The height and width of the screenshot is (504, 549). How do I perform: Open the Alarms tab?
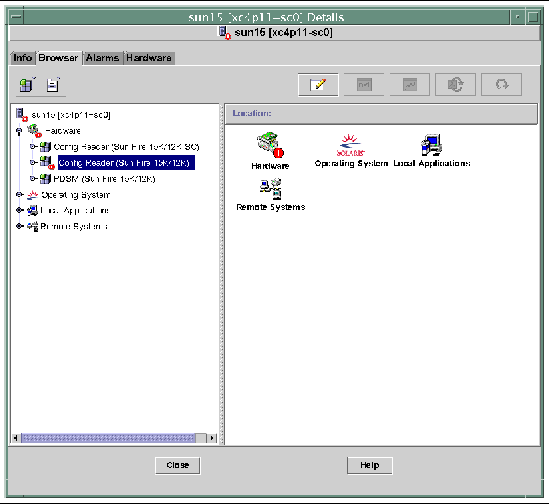103,58
